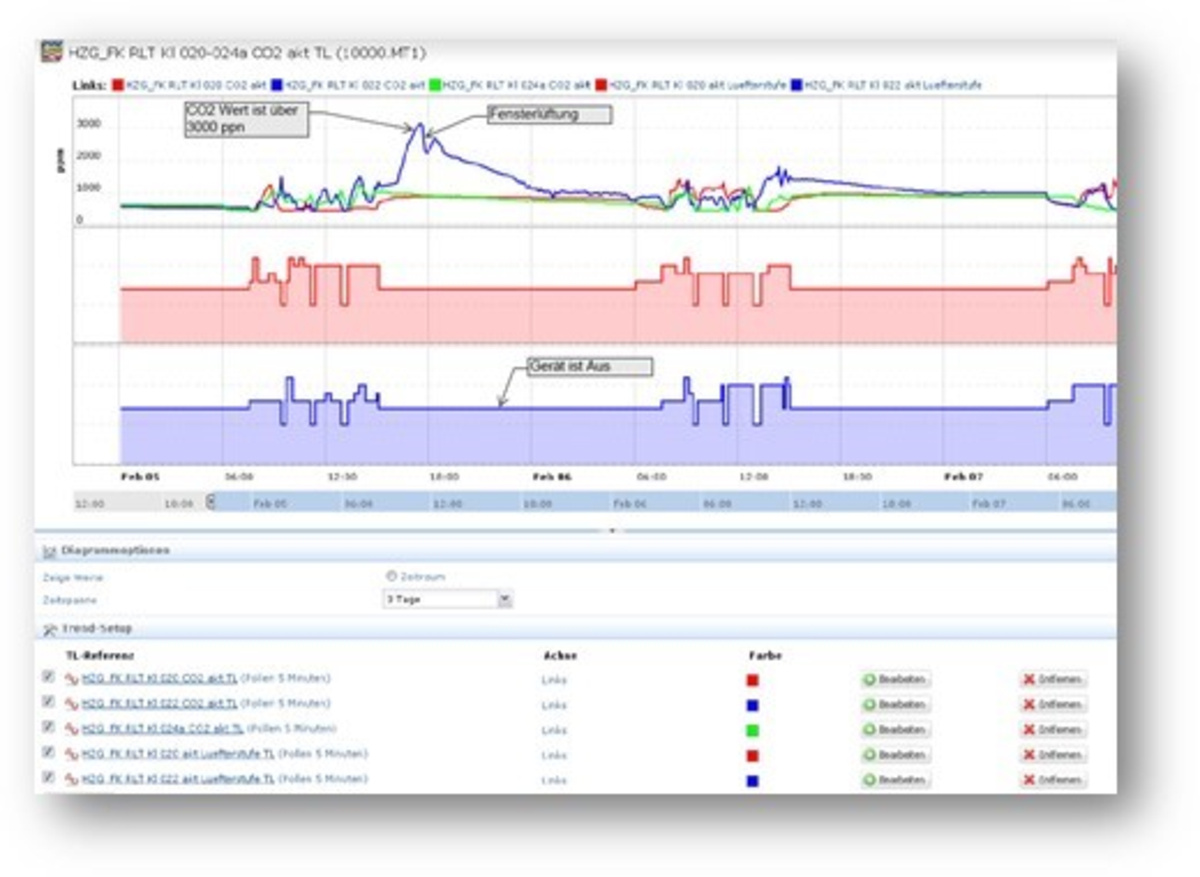Click Entfernen for the KI 024a CO2 row

(1053, 730)
